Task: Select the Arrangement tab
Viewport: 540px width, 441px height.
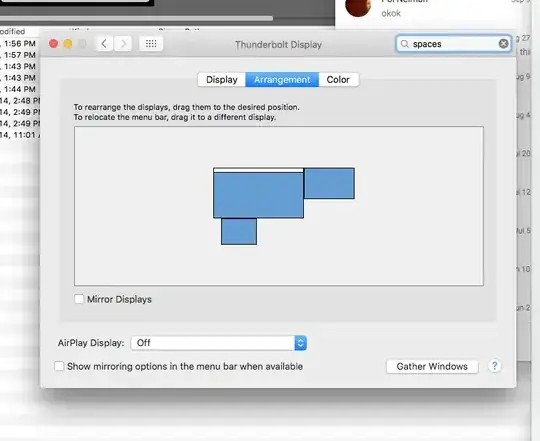Action: (x=282, y=80)
